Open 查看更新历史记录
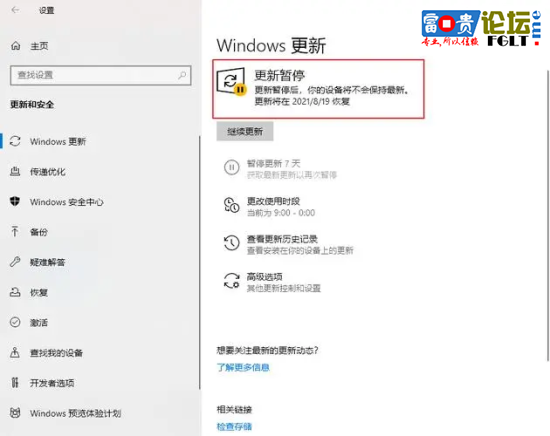This screenshot has width=550, height=436. 289,244
